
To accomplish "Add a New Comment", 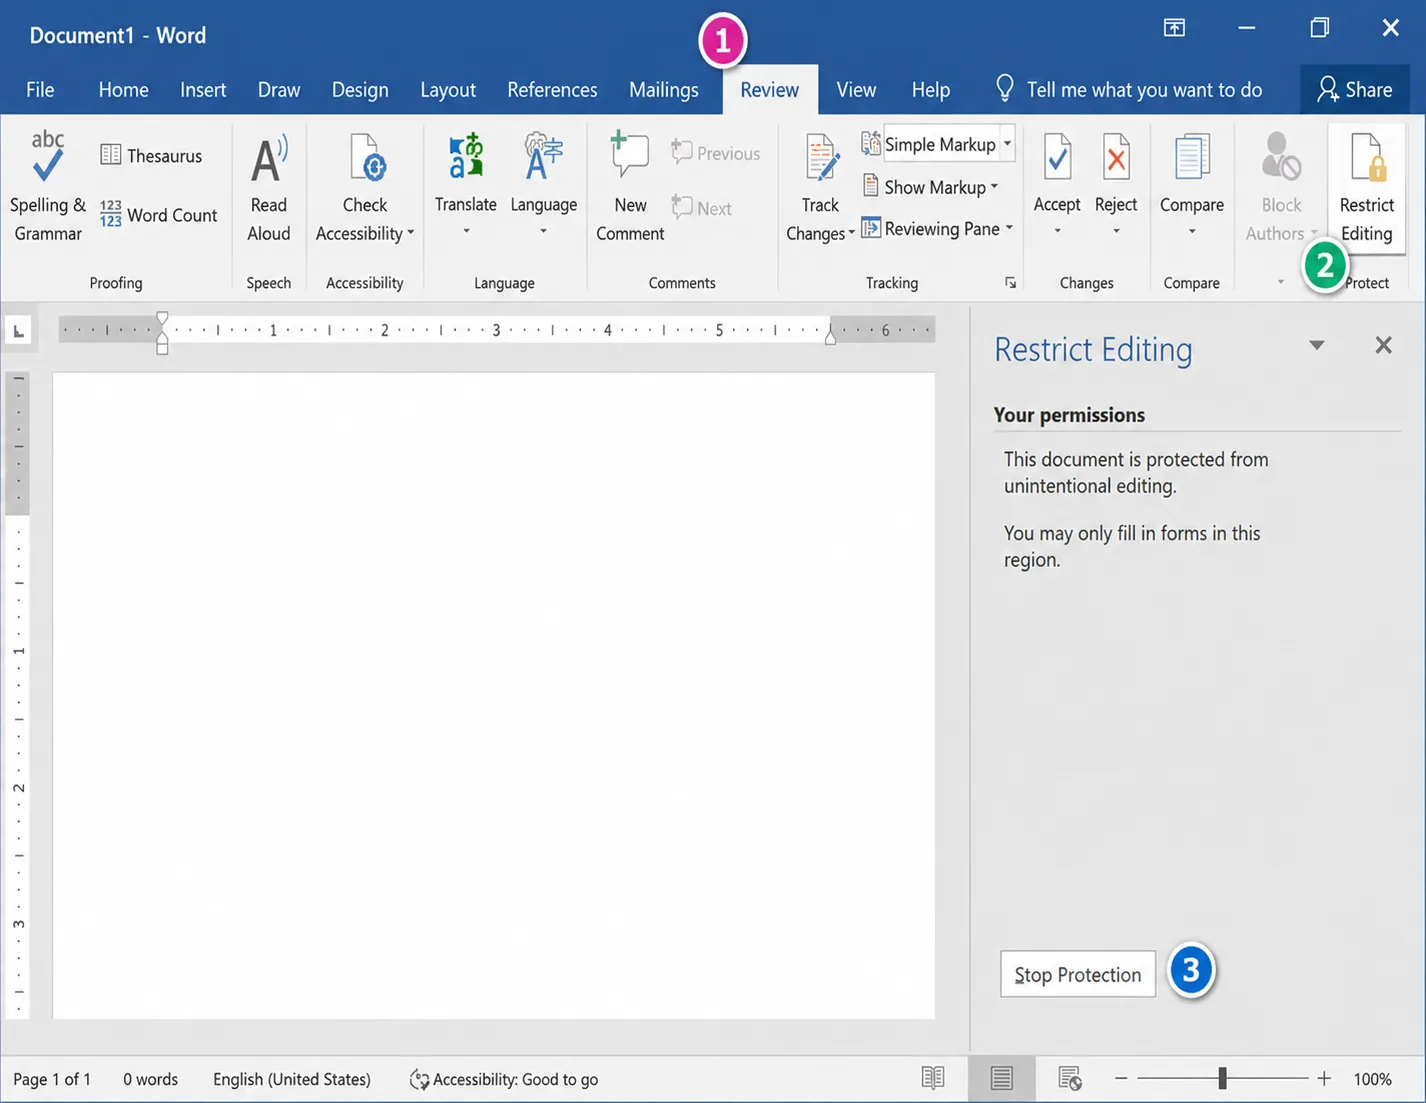I will pyautogui.click(x=630, y=187).
